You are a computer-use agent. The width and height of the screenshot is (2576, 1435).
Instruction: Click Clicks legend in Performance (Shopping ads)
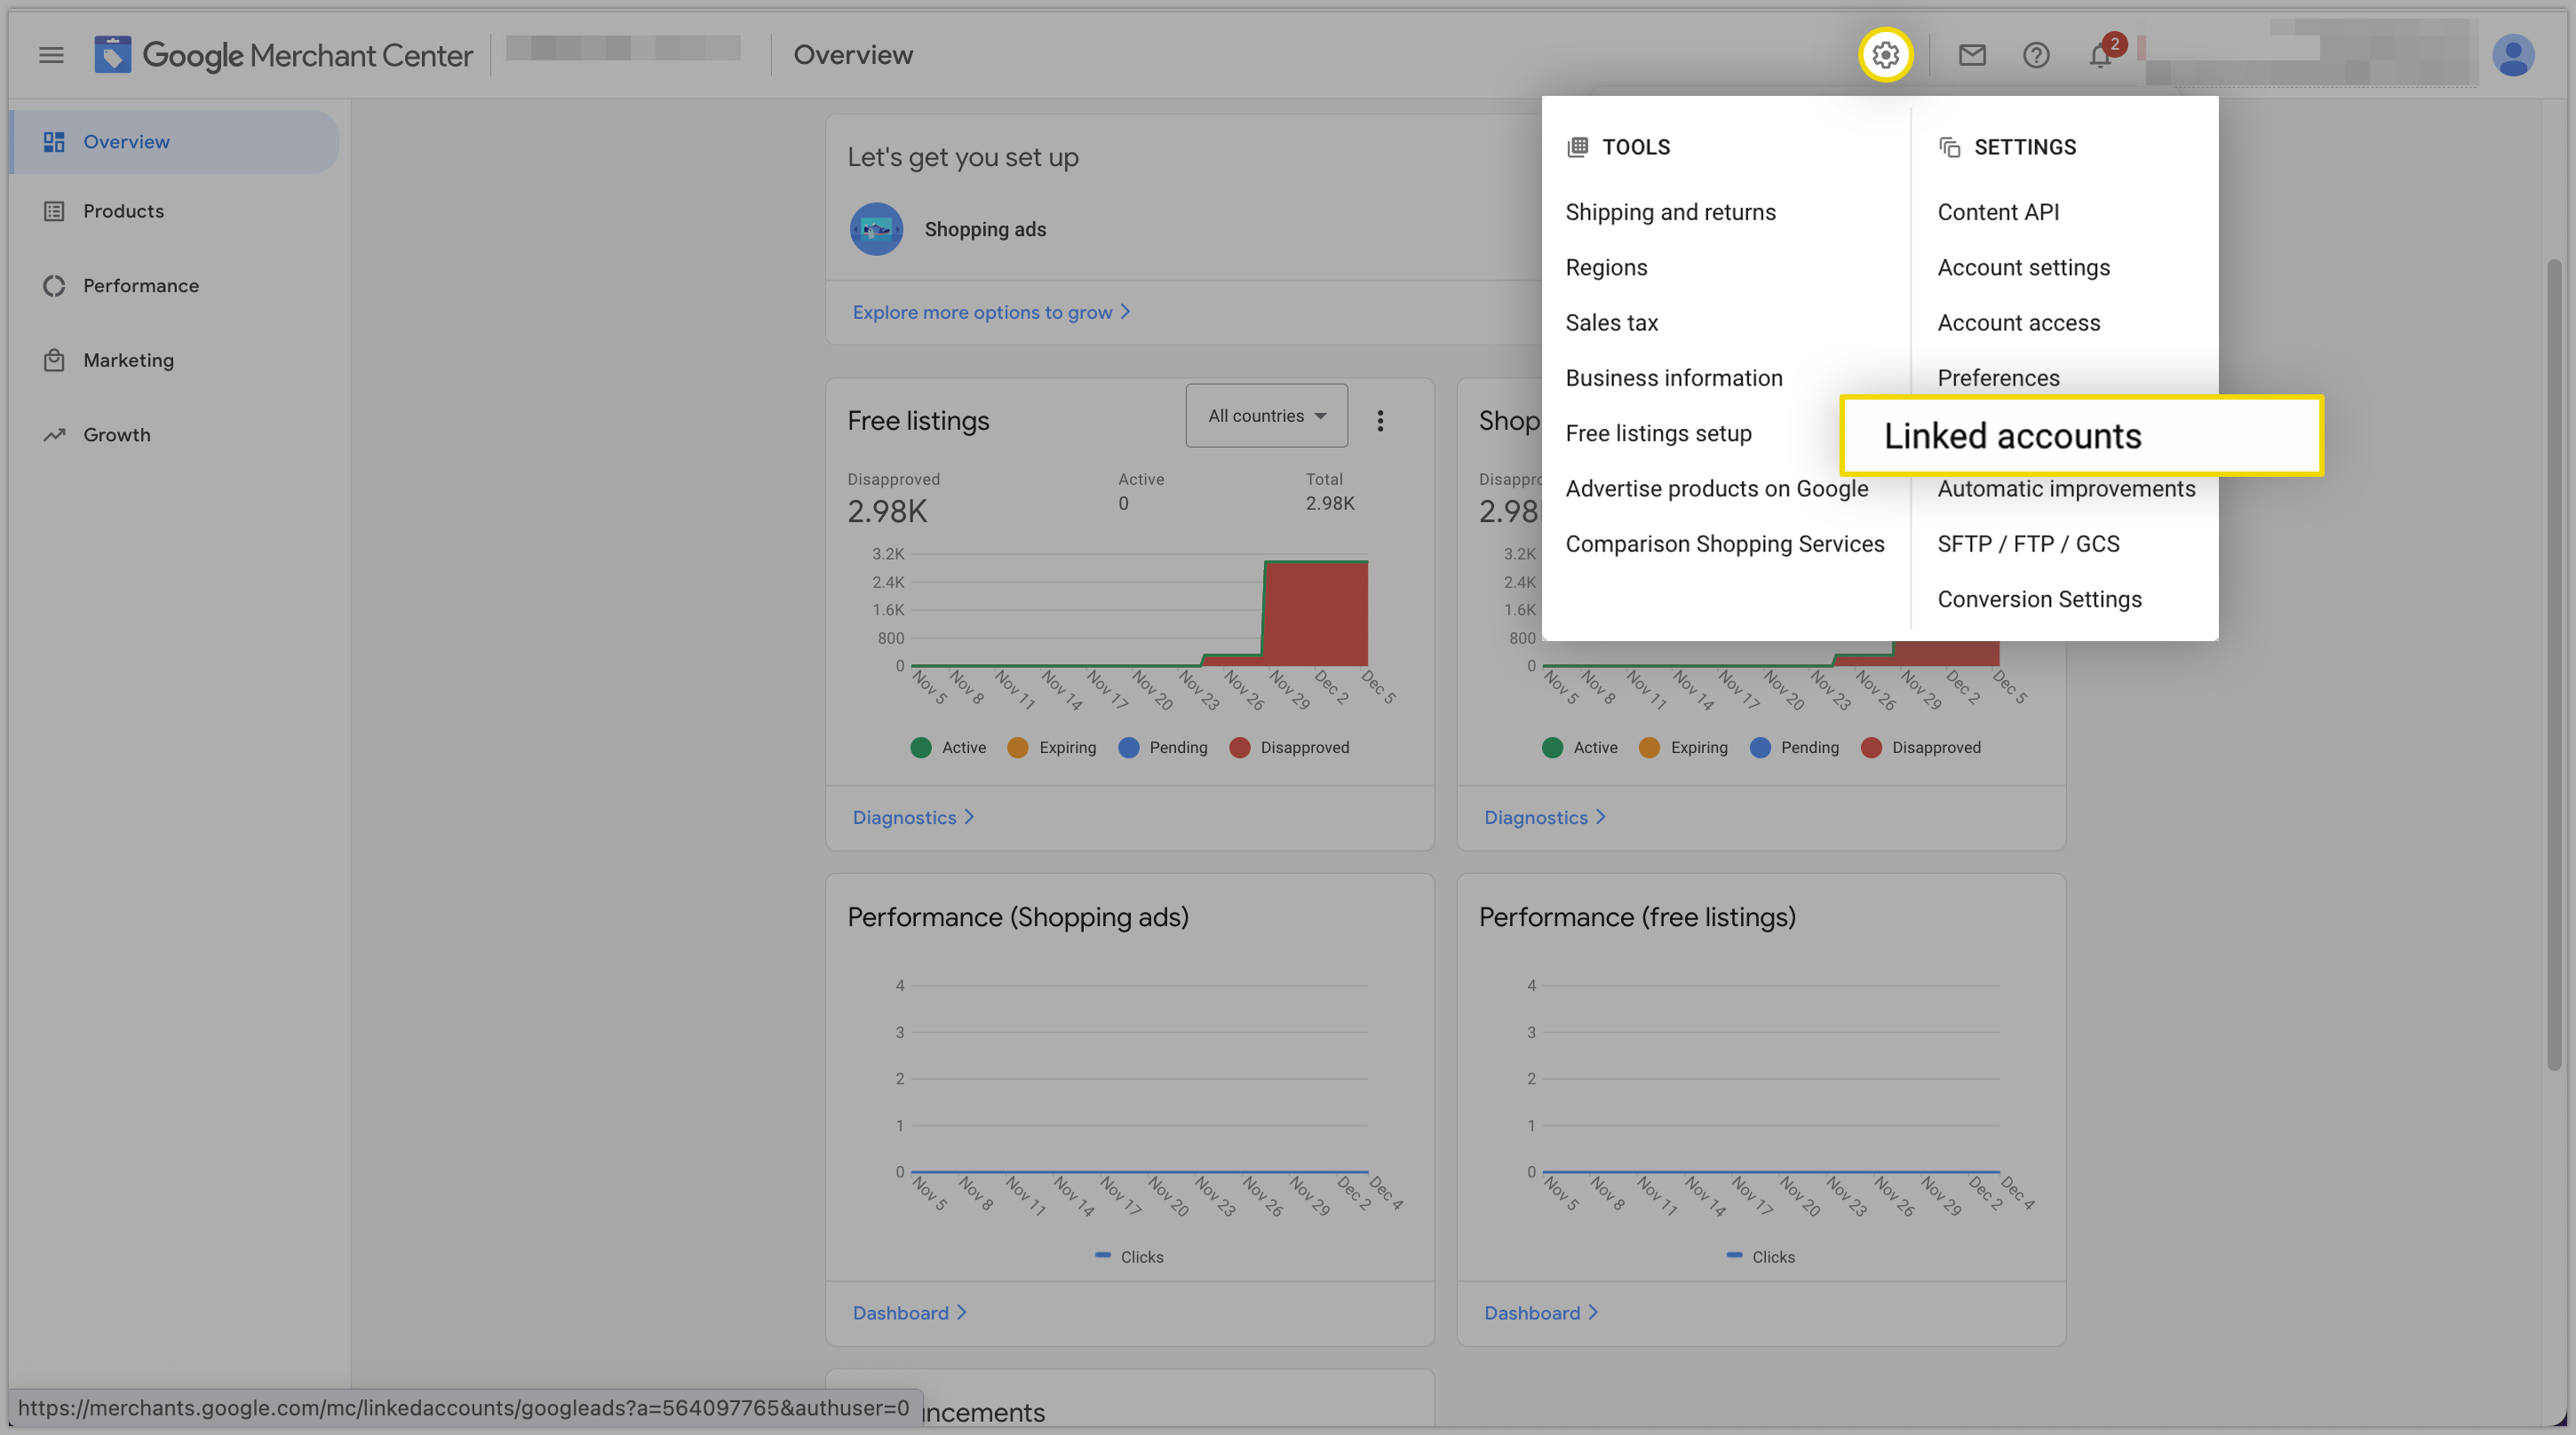1129,1257
